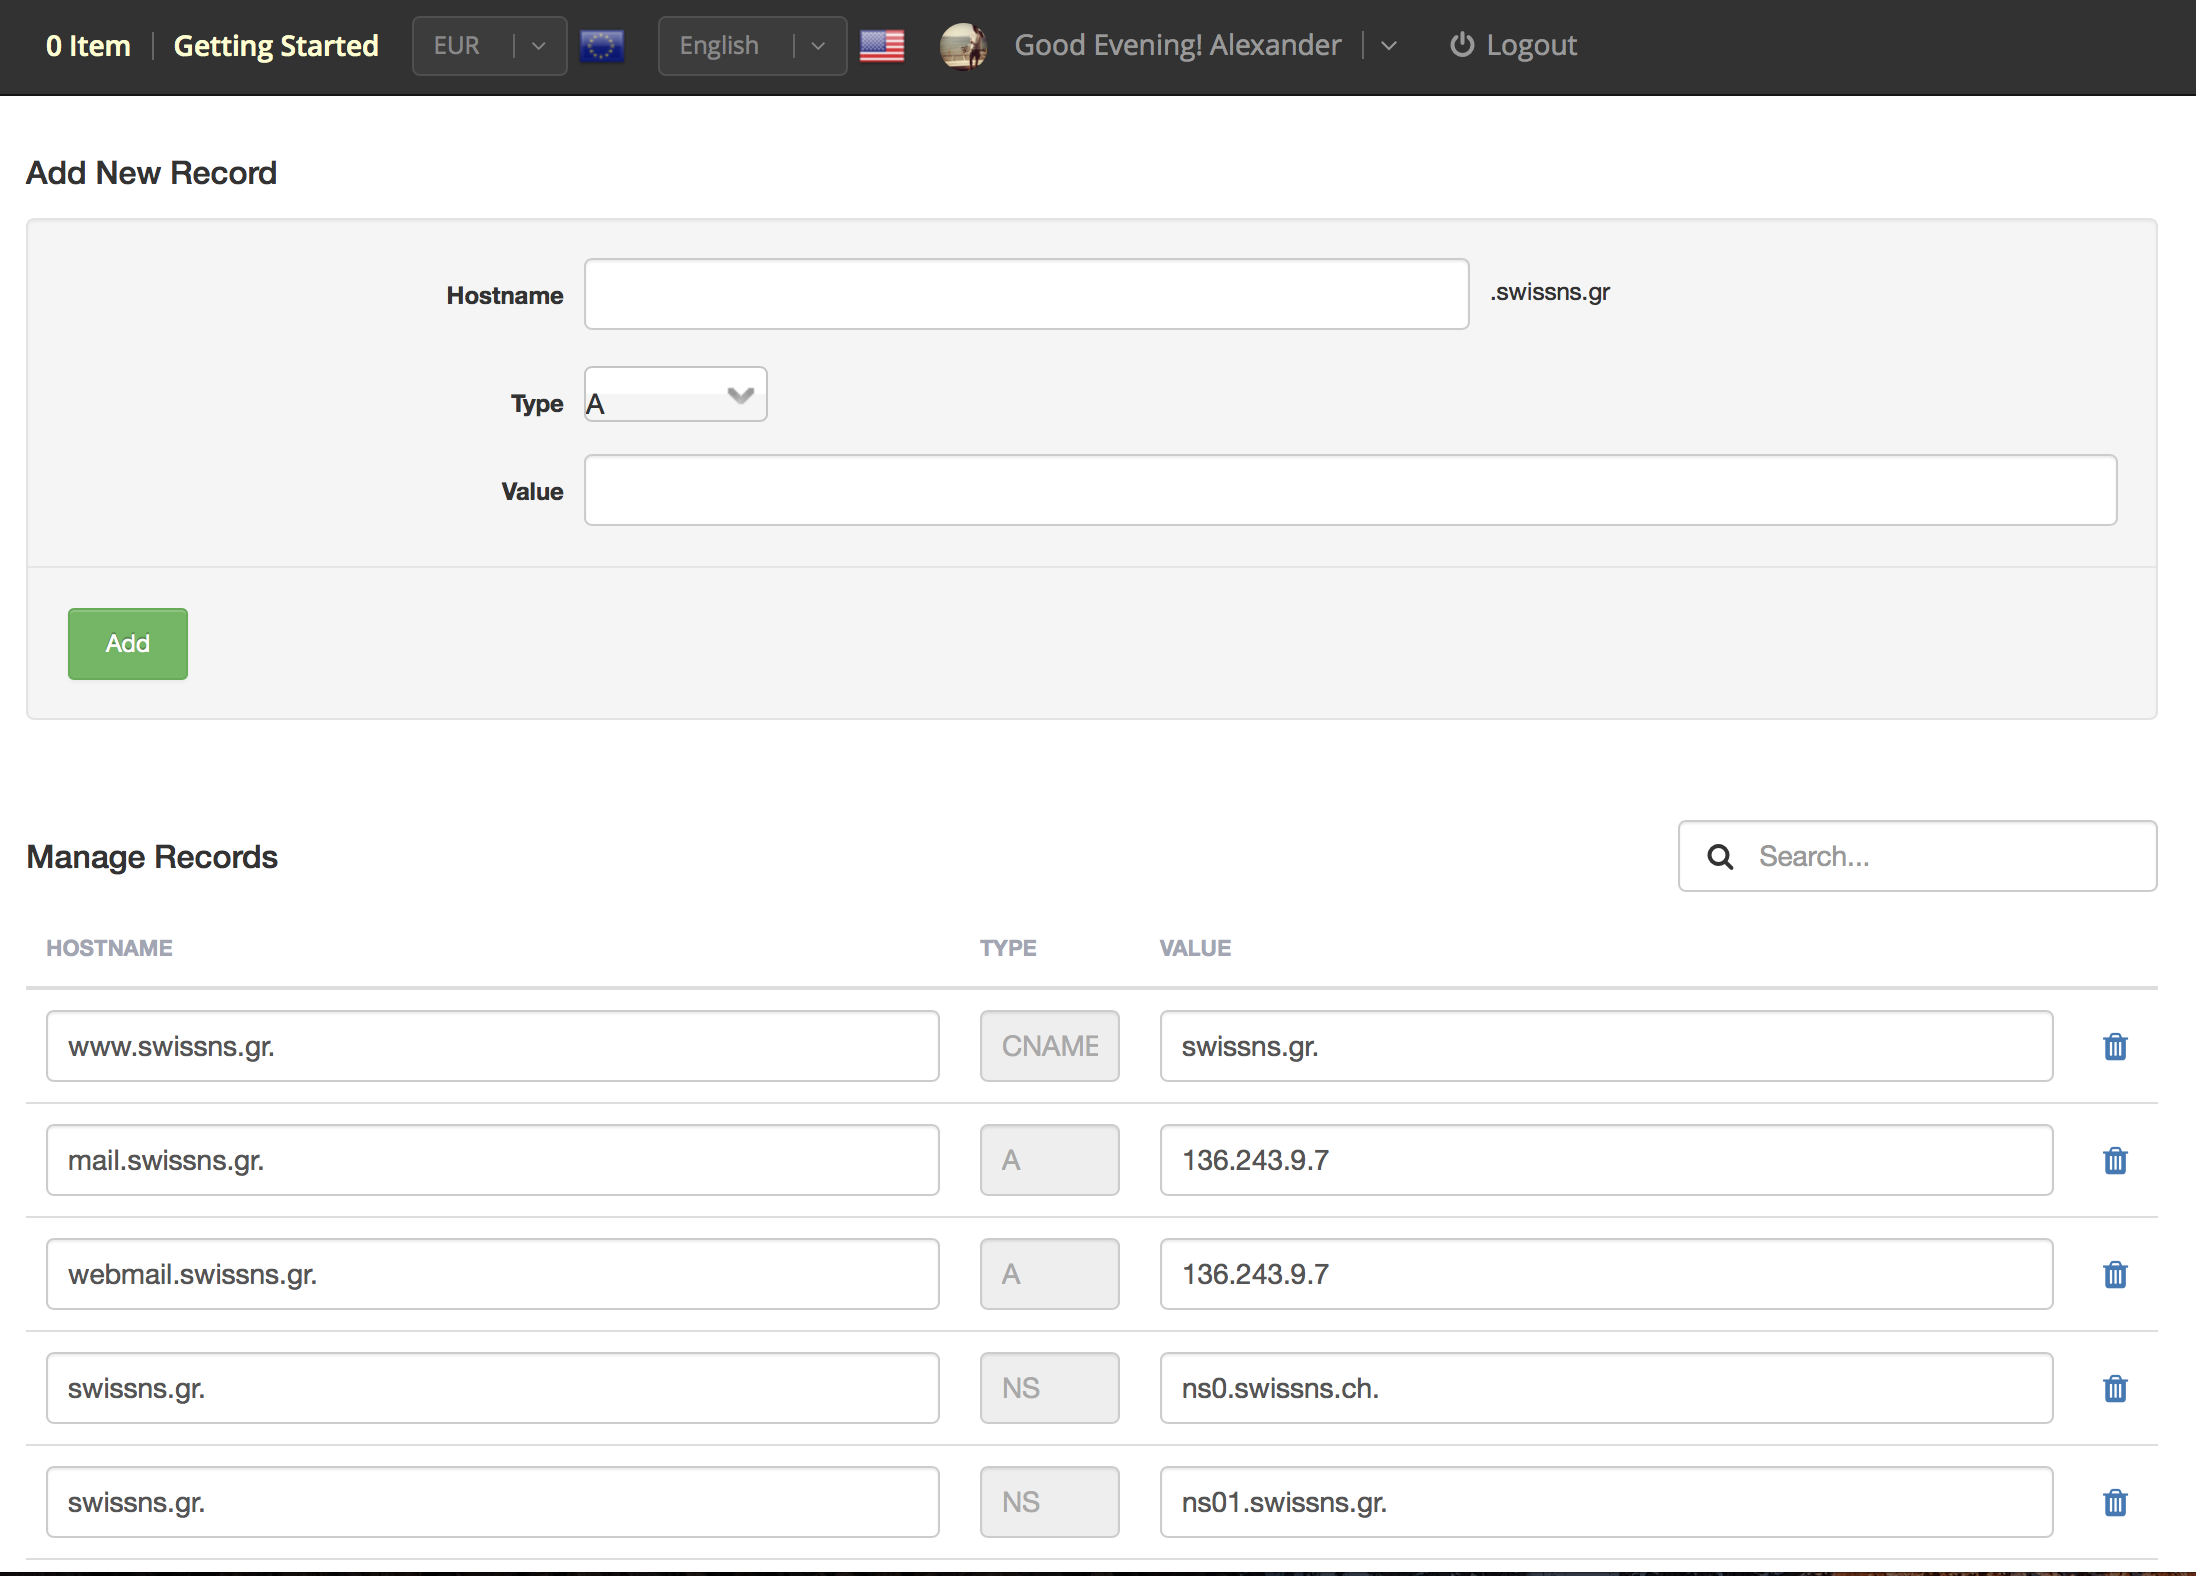Expand the Good Evening Alexander user menu

pos(1389,46)
